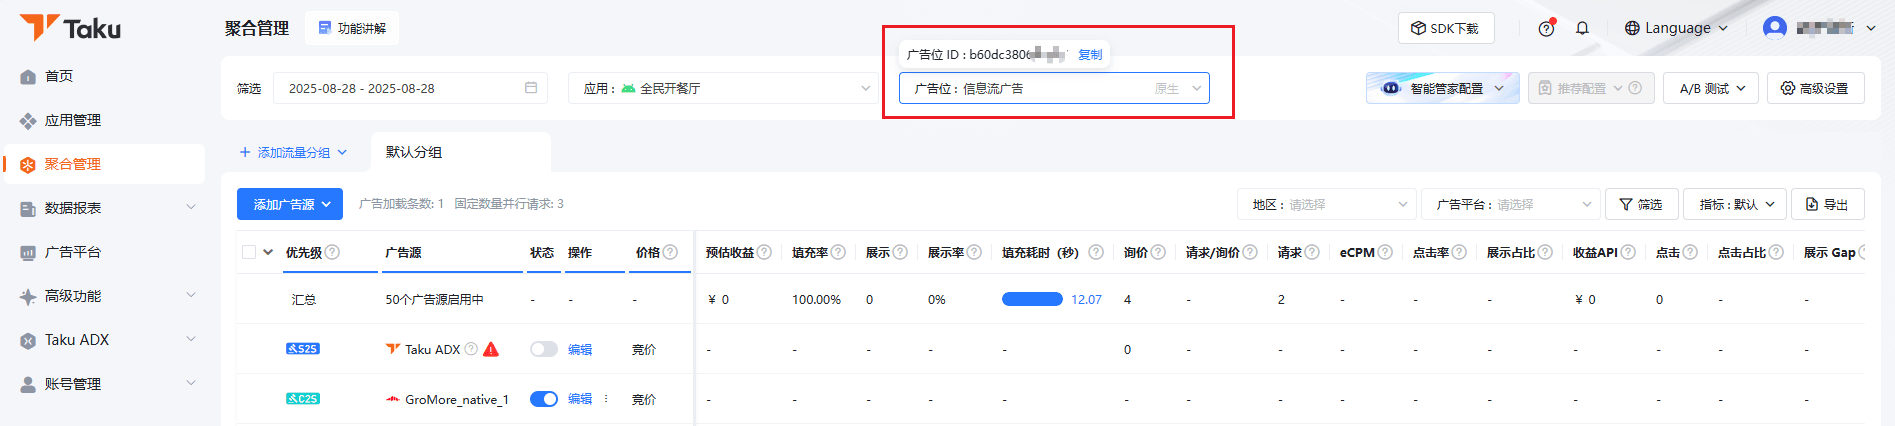This screenshot has width=1895, height=426.
Task: Expand 高级功能 in sidebar
Action: click(104, 296)
